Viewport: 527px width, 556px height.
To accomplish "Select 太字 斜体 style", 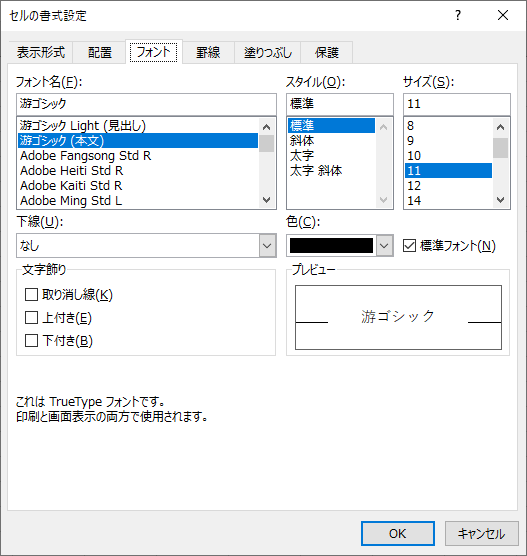I will click(331, 171).
